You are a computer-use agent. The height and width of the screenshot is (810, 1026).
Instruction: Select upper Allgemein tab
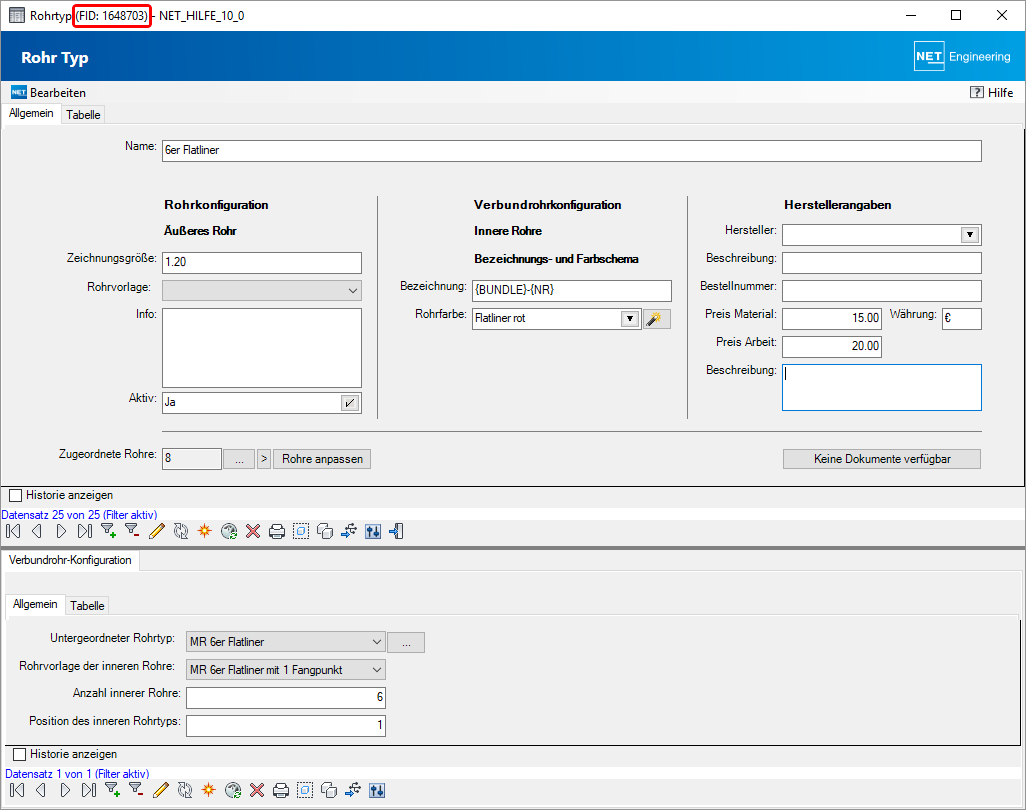coord(31,113)
